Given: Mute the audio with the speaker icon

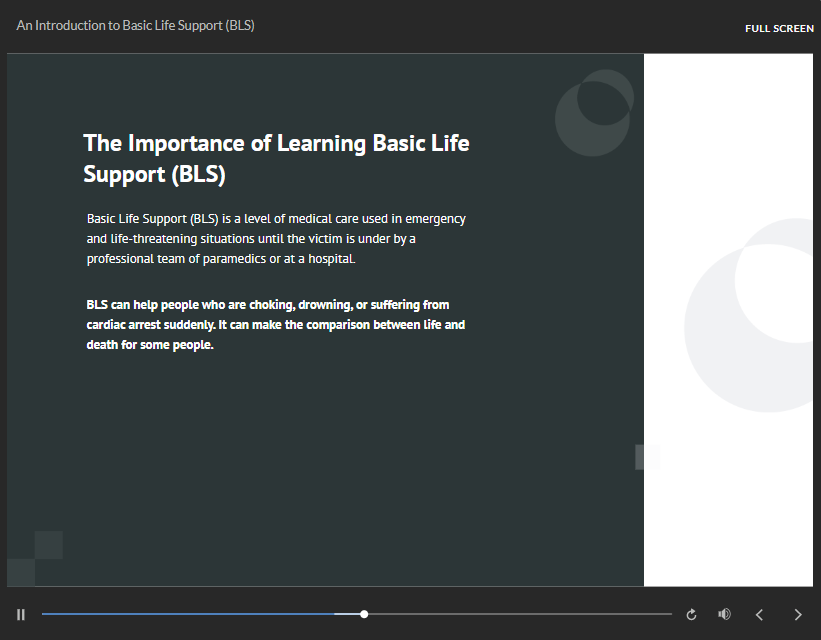Looking at the screenshot, I should click(x=725, y=614).
